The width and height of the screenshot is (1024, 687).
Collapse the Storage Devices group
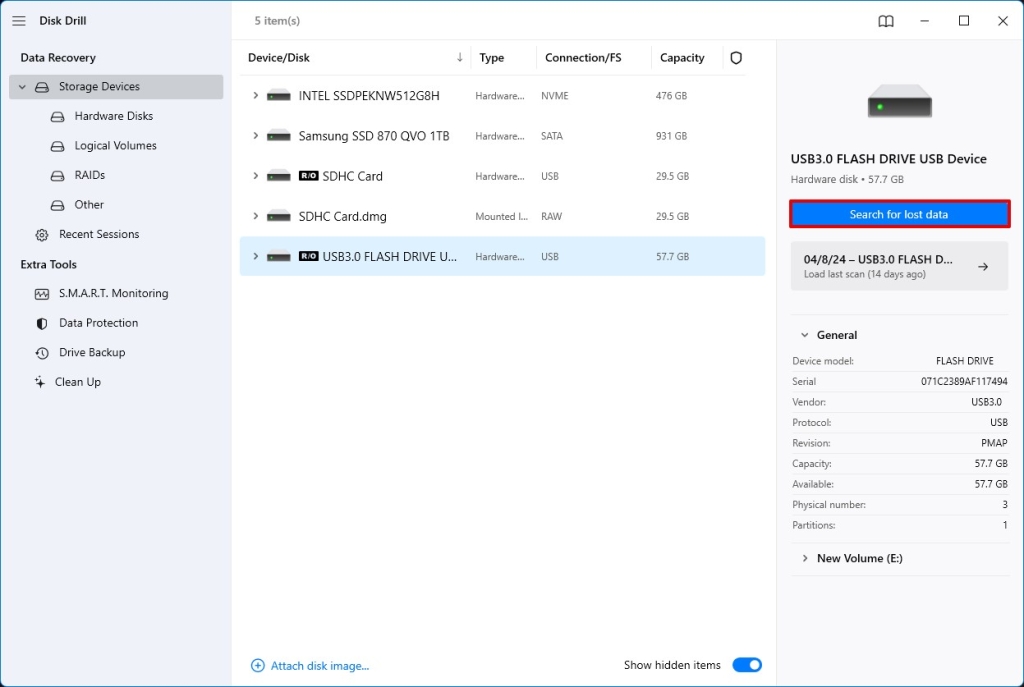pyautogui.click(x=22, y=86)
